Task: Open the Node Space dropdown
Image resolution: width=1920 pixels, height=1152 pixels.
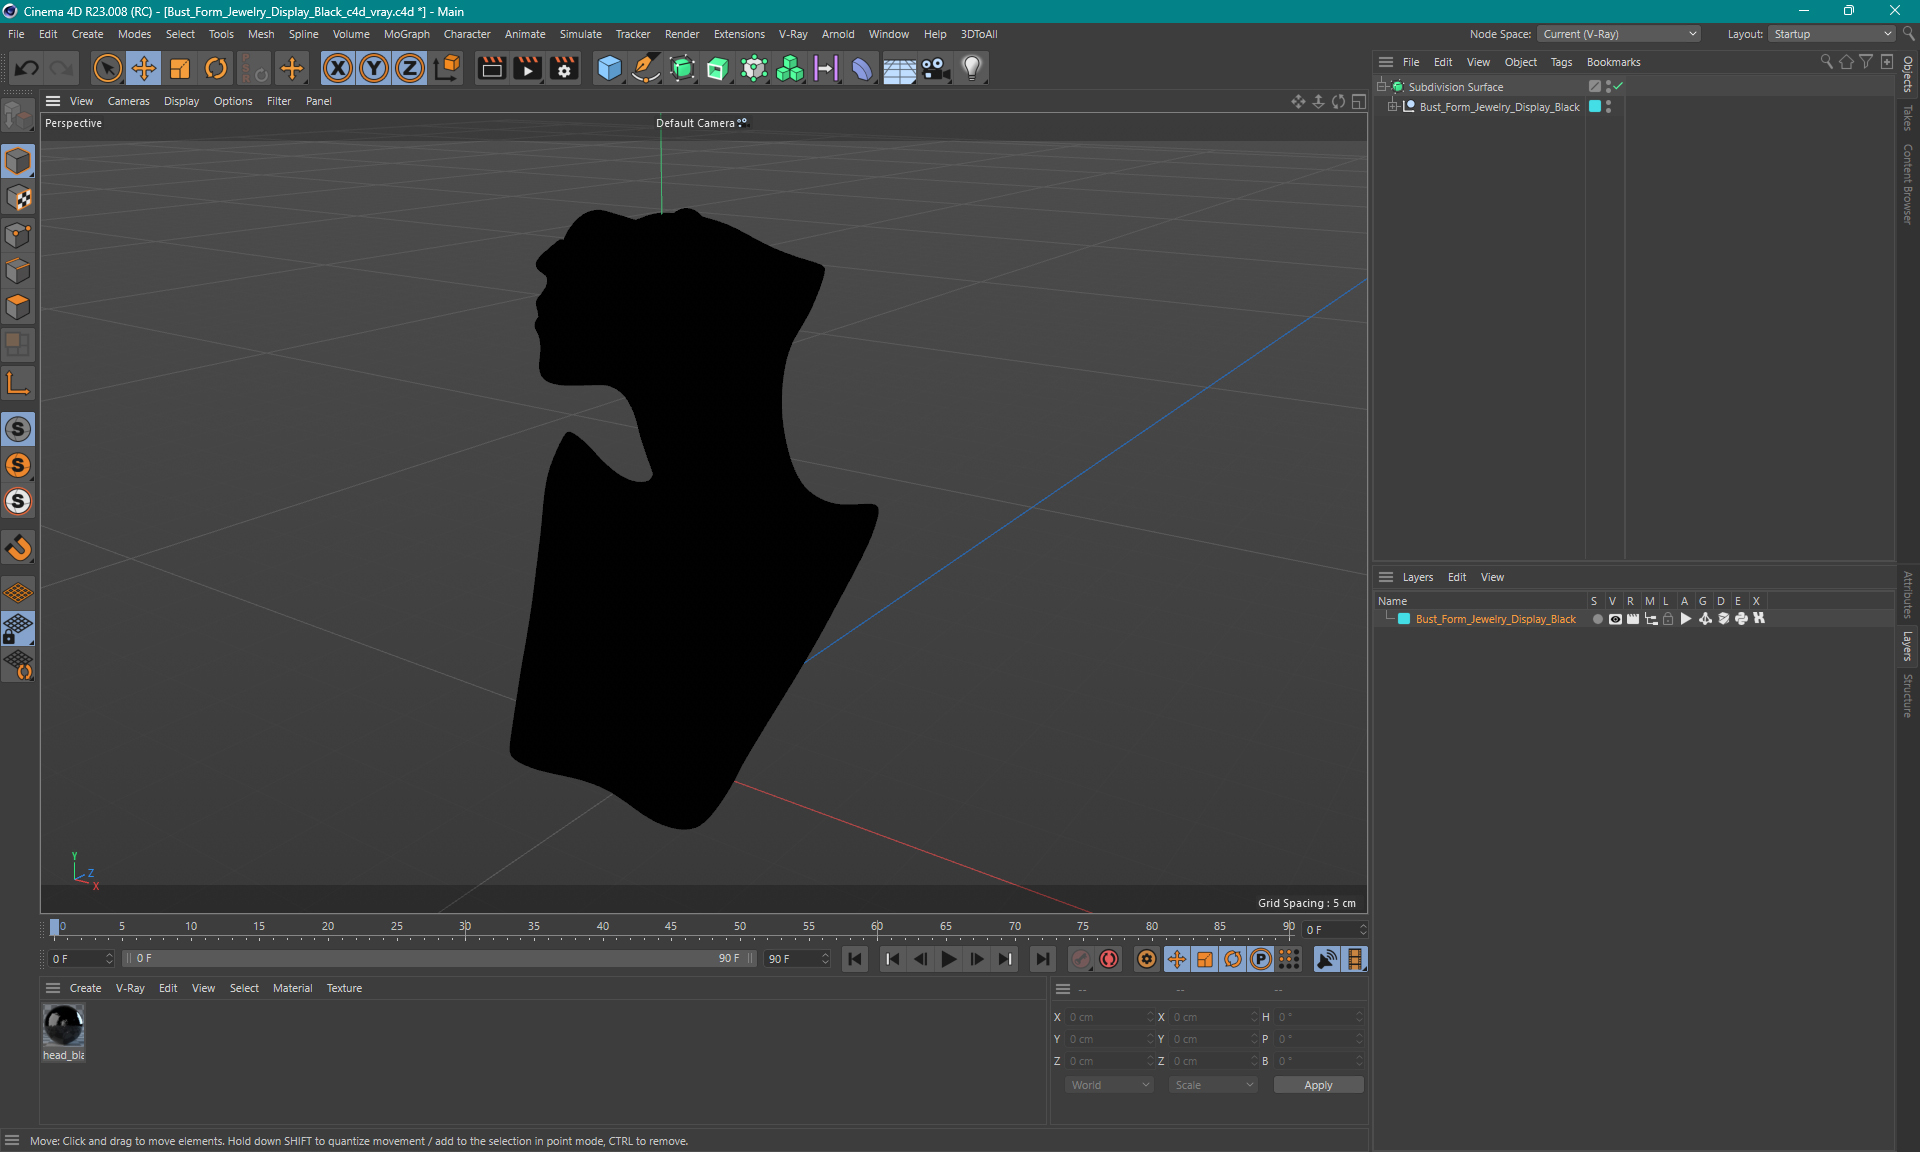Action: click(1619, 34)
